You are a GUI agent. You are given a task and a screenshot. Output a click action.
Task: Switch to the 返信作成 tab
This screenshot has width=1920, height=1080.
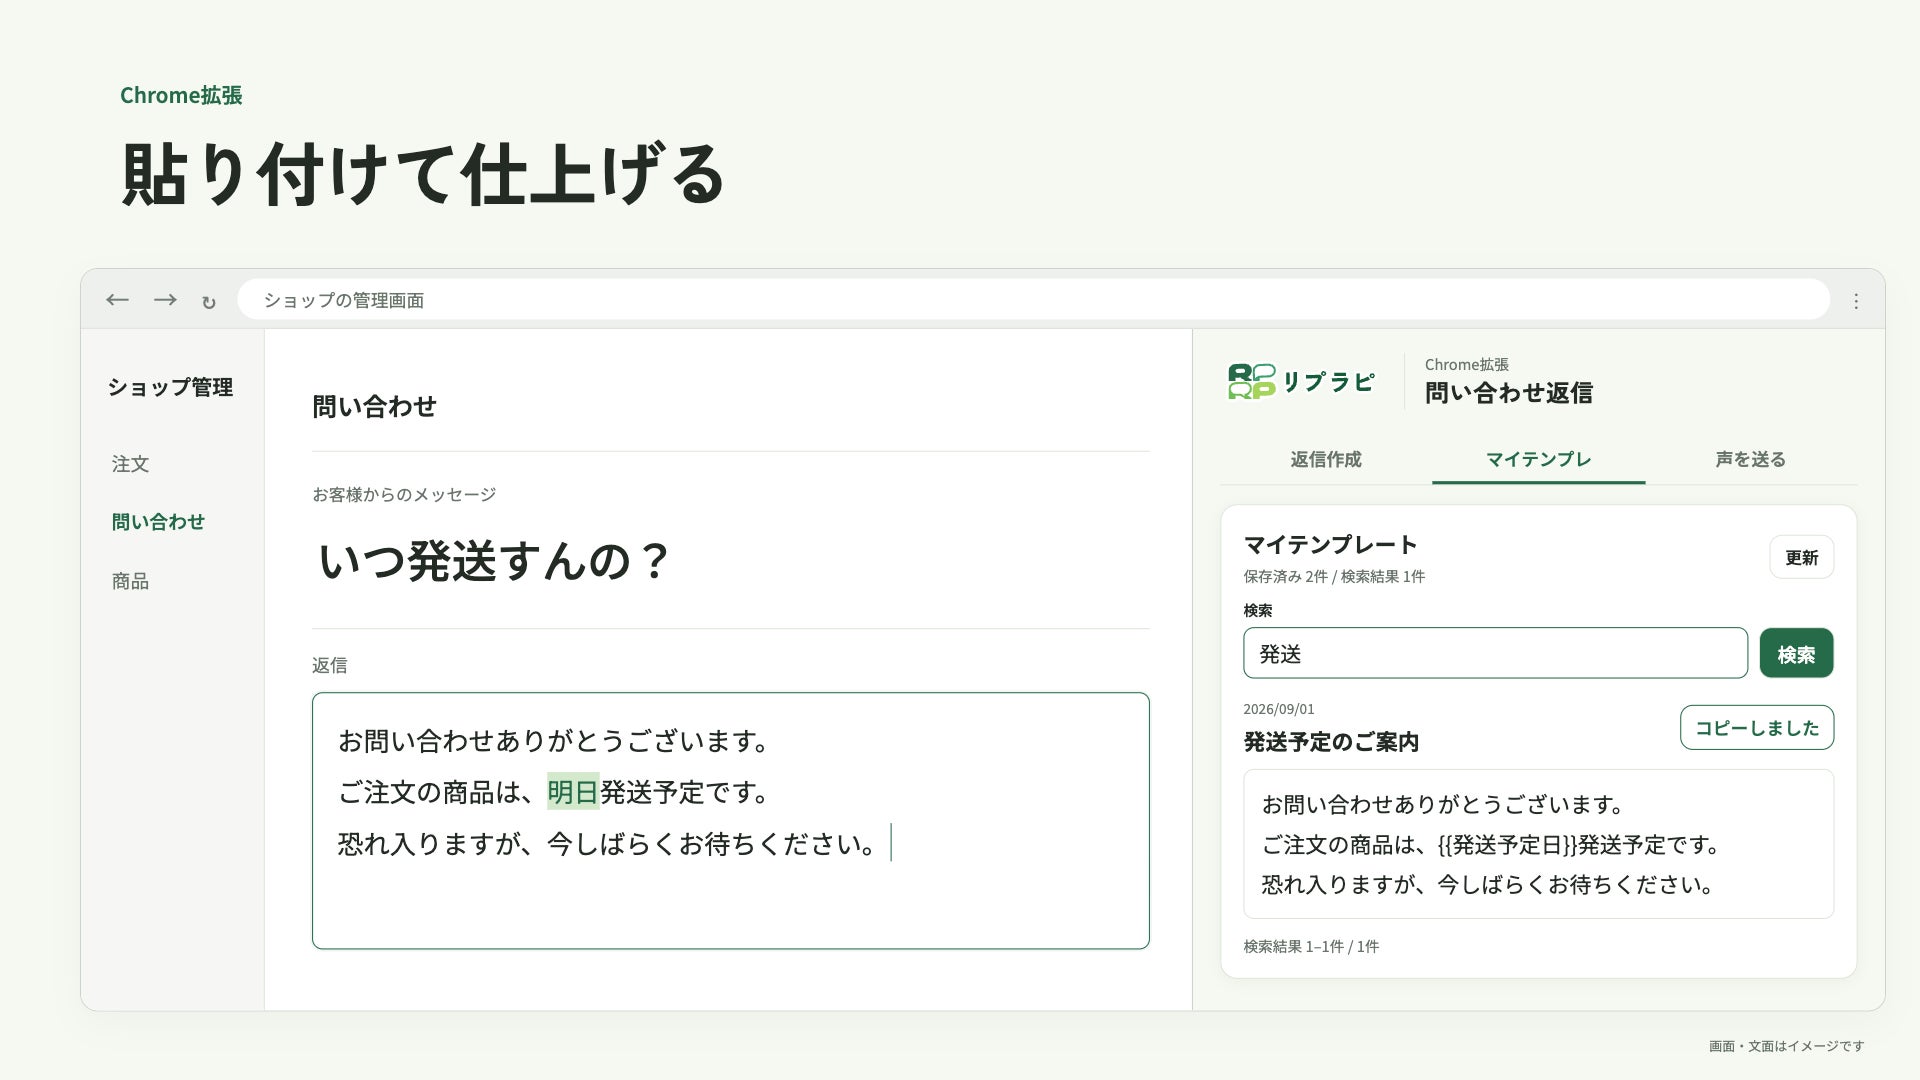(x=1326, y=459)
